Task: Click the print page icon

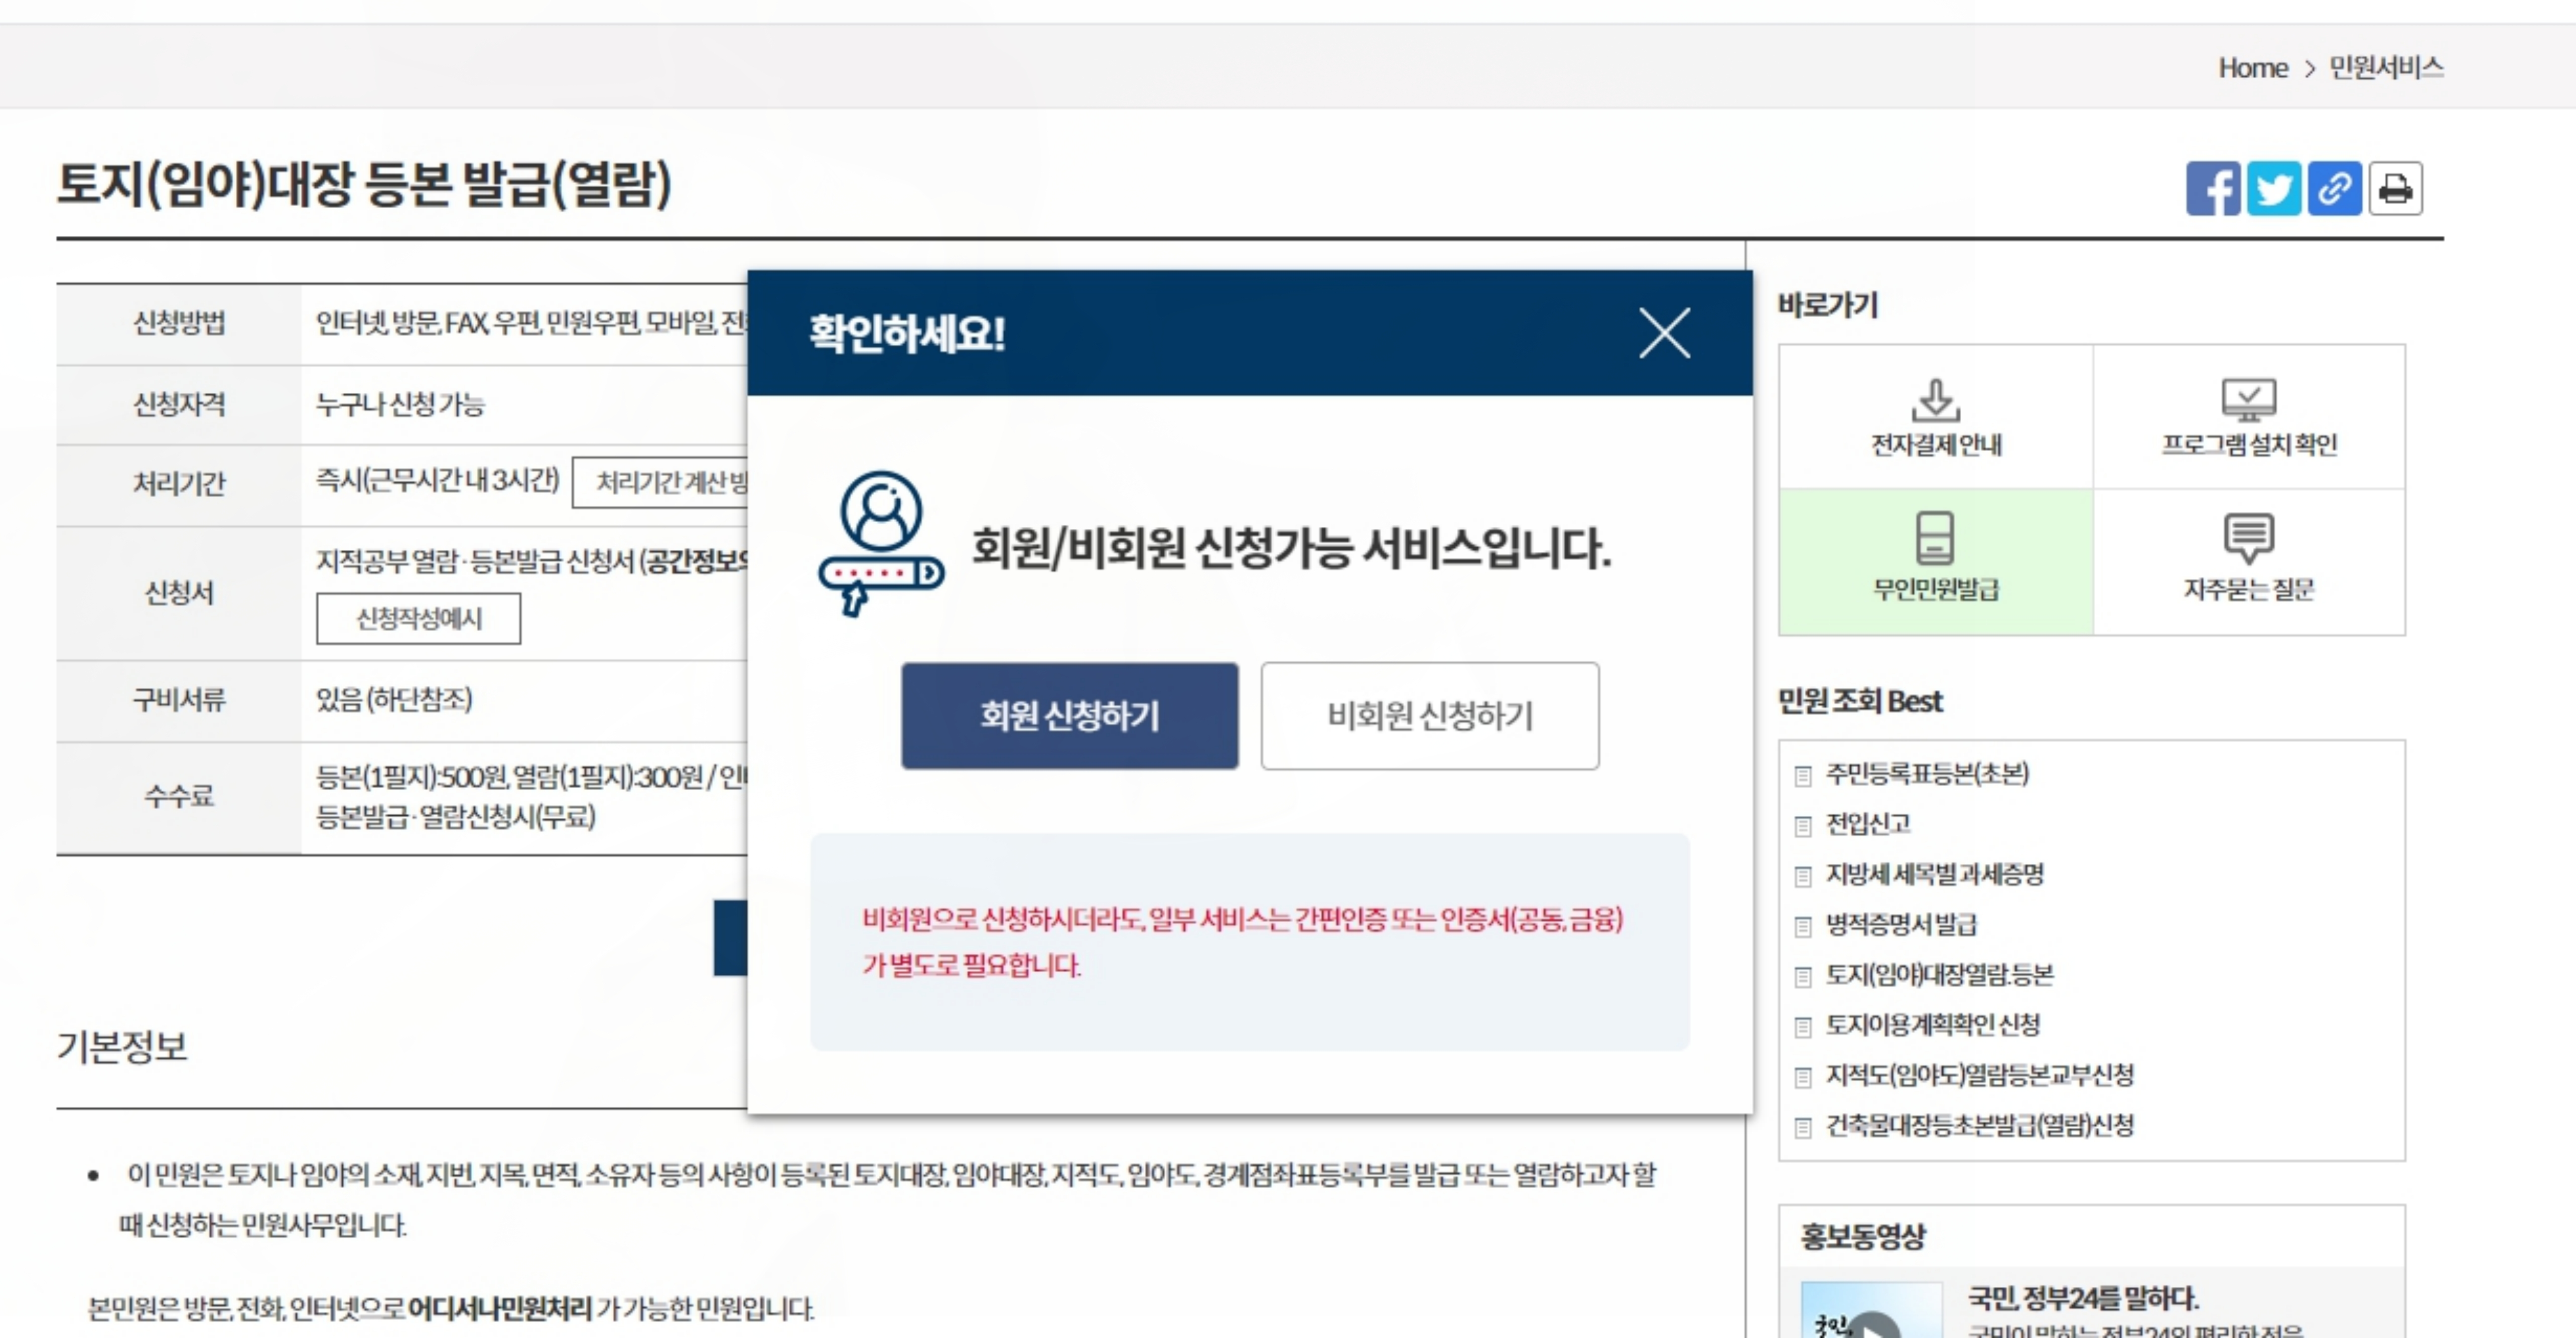Action: point(2395,188)
